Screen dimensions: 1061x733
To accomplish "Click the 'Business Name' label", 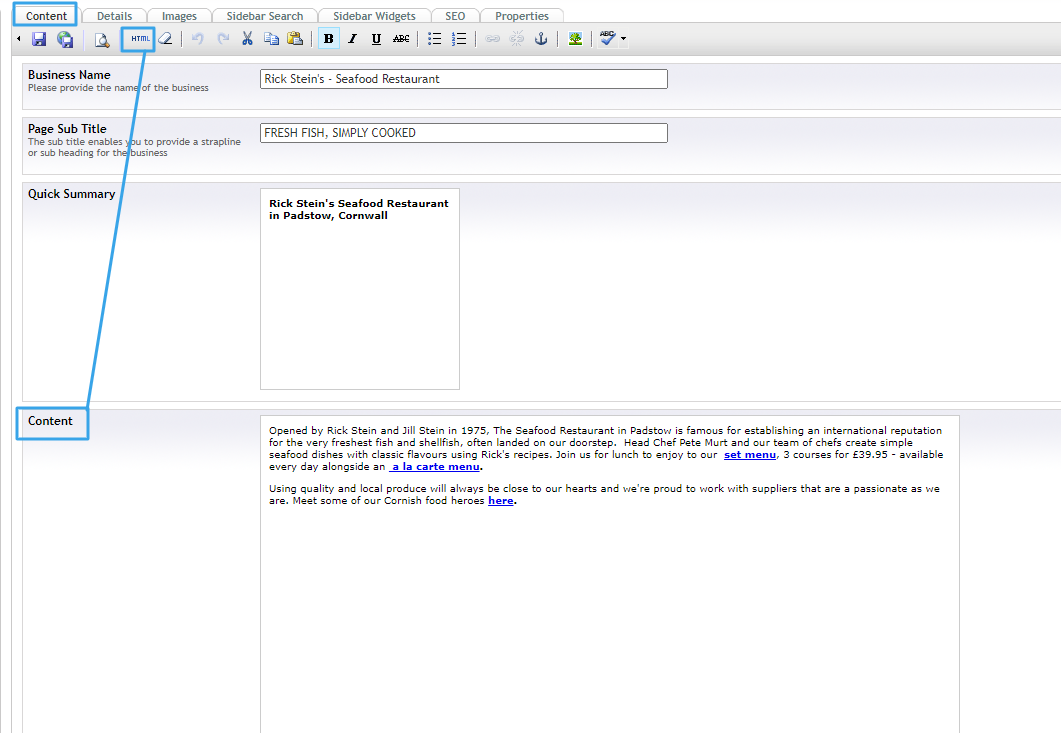I will [x=69, y=74].
